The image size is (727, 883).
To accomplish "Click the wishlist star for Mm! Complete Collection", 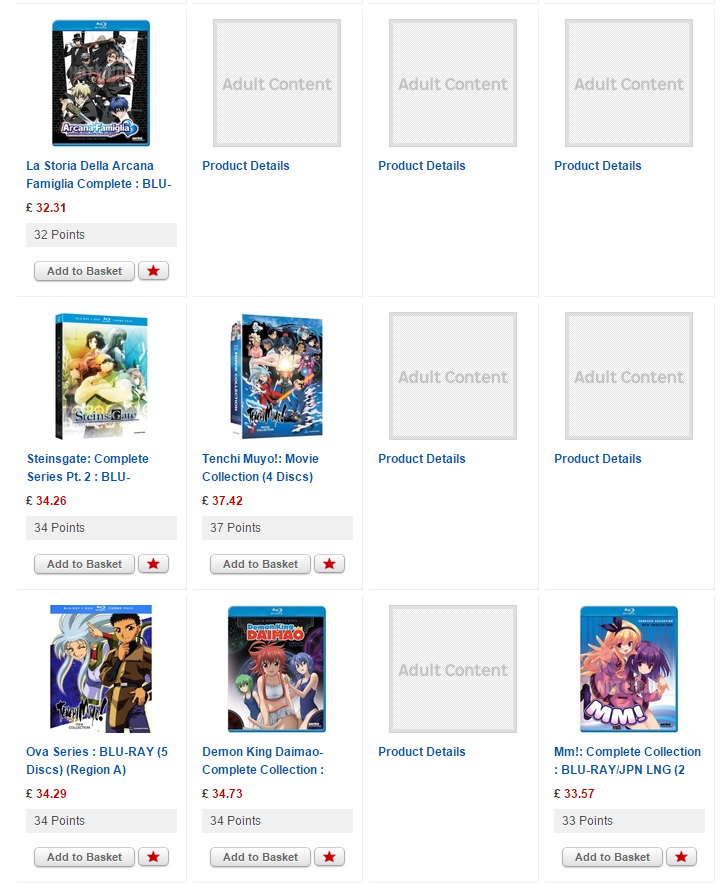I will (x=681, y=857).
